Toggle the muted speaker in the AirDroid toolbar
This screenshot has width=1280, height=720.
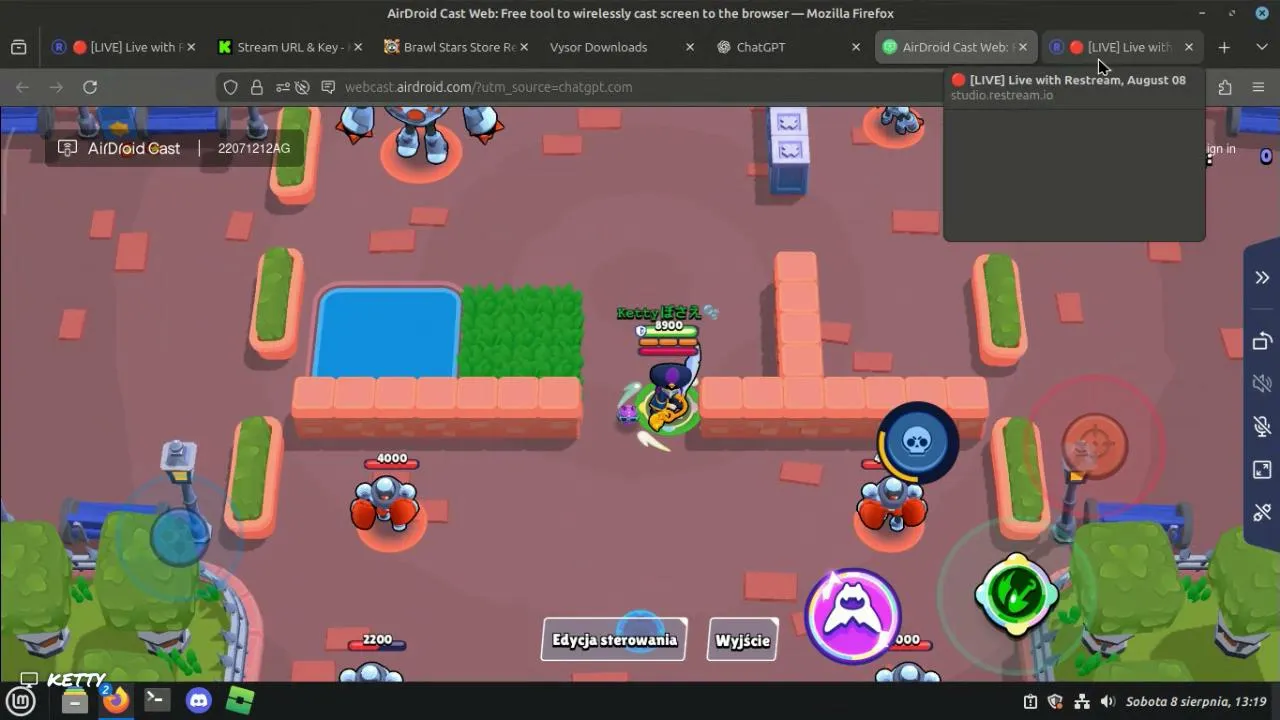[x=1262, y=384]
